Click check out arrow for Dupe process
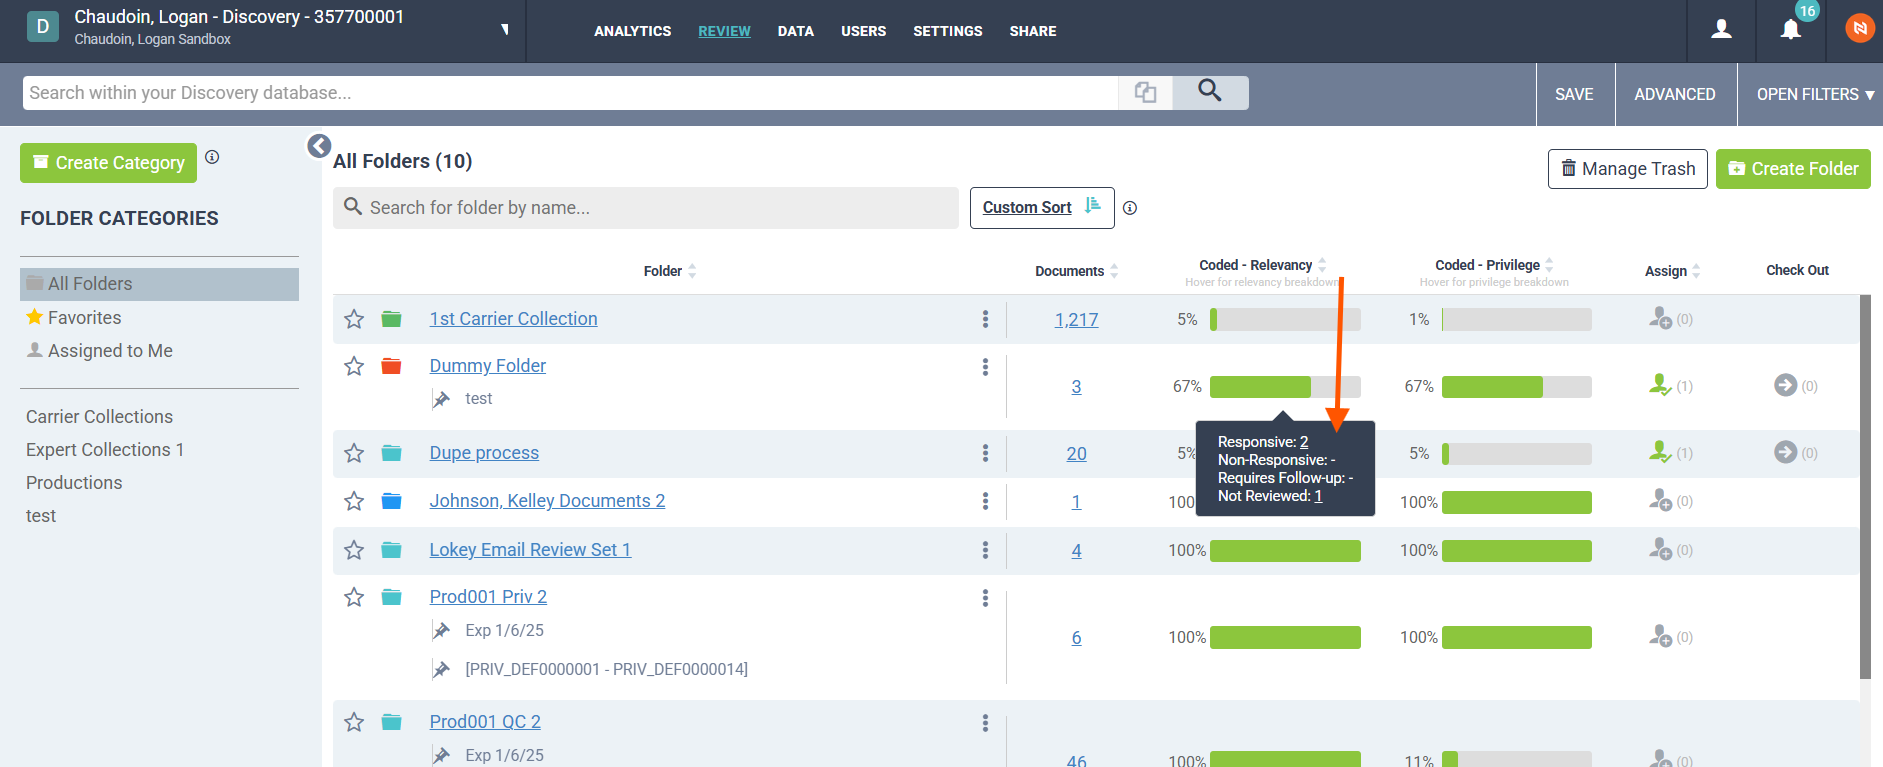The image size is (1883, 767). (1785, 452)
